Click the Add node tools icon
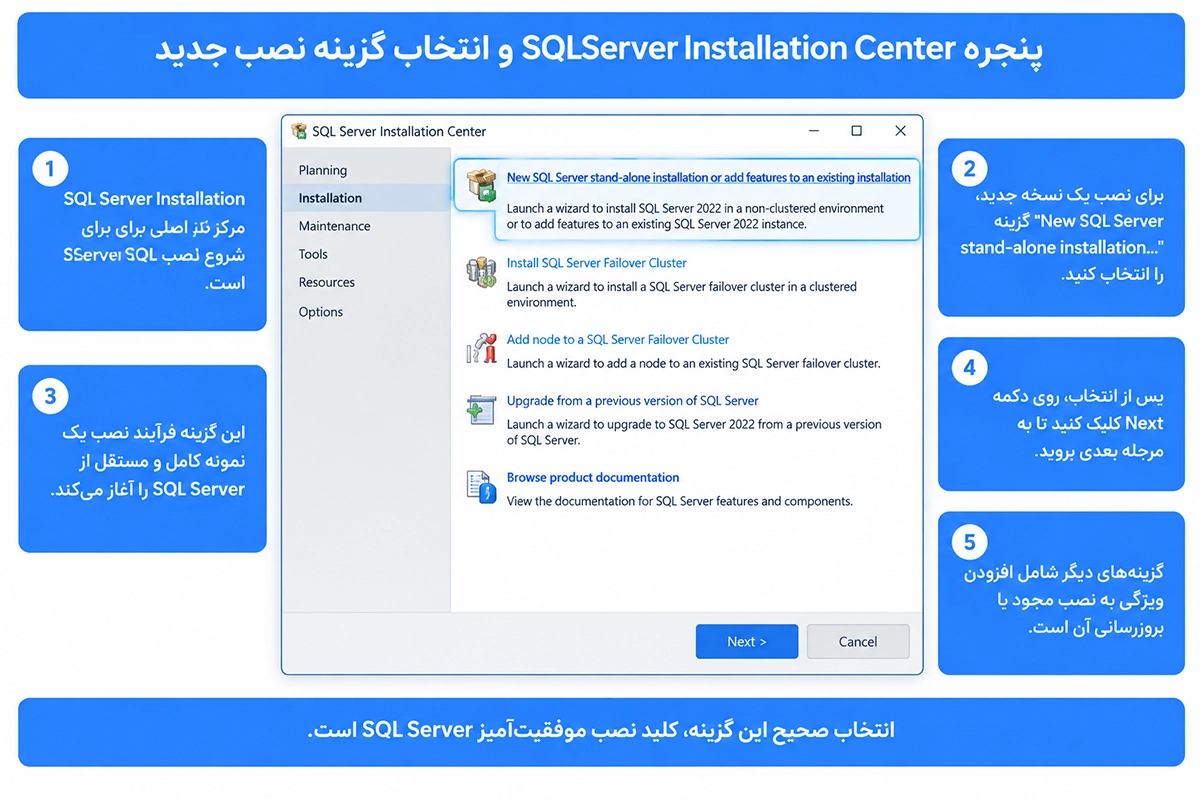The height and width of the screenshot is (800, 1200). 481,347
